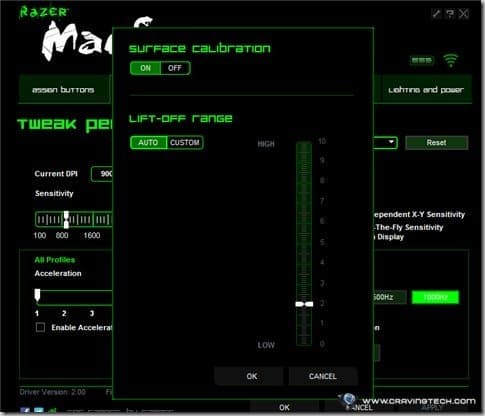The width and height of the screenshot is (485, 416).
Task: Open the Twitter icon at bottom left
Action: pyautogui.click(x=39, y=411)
